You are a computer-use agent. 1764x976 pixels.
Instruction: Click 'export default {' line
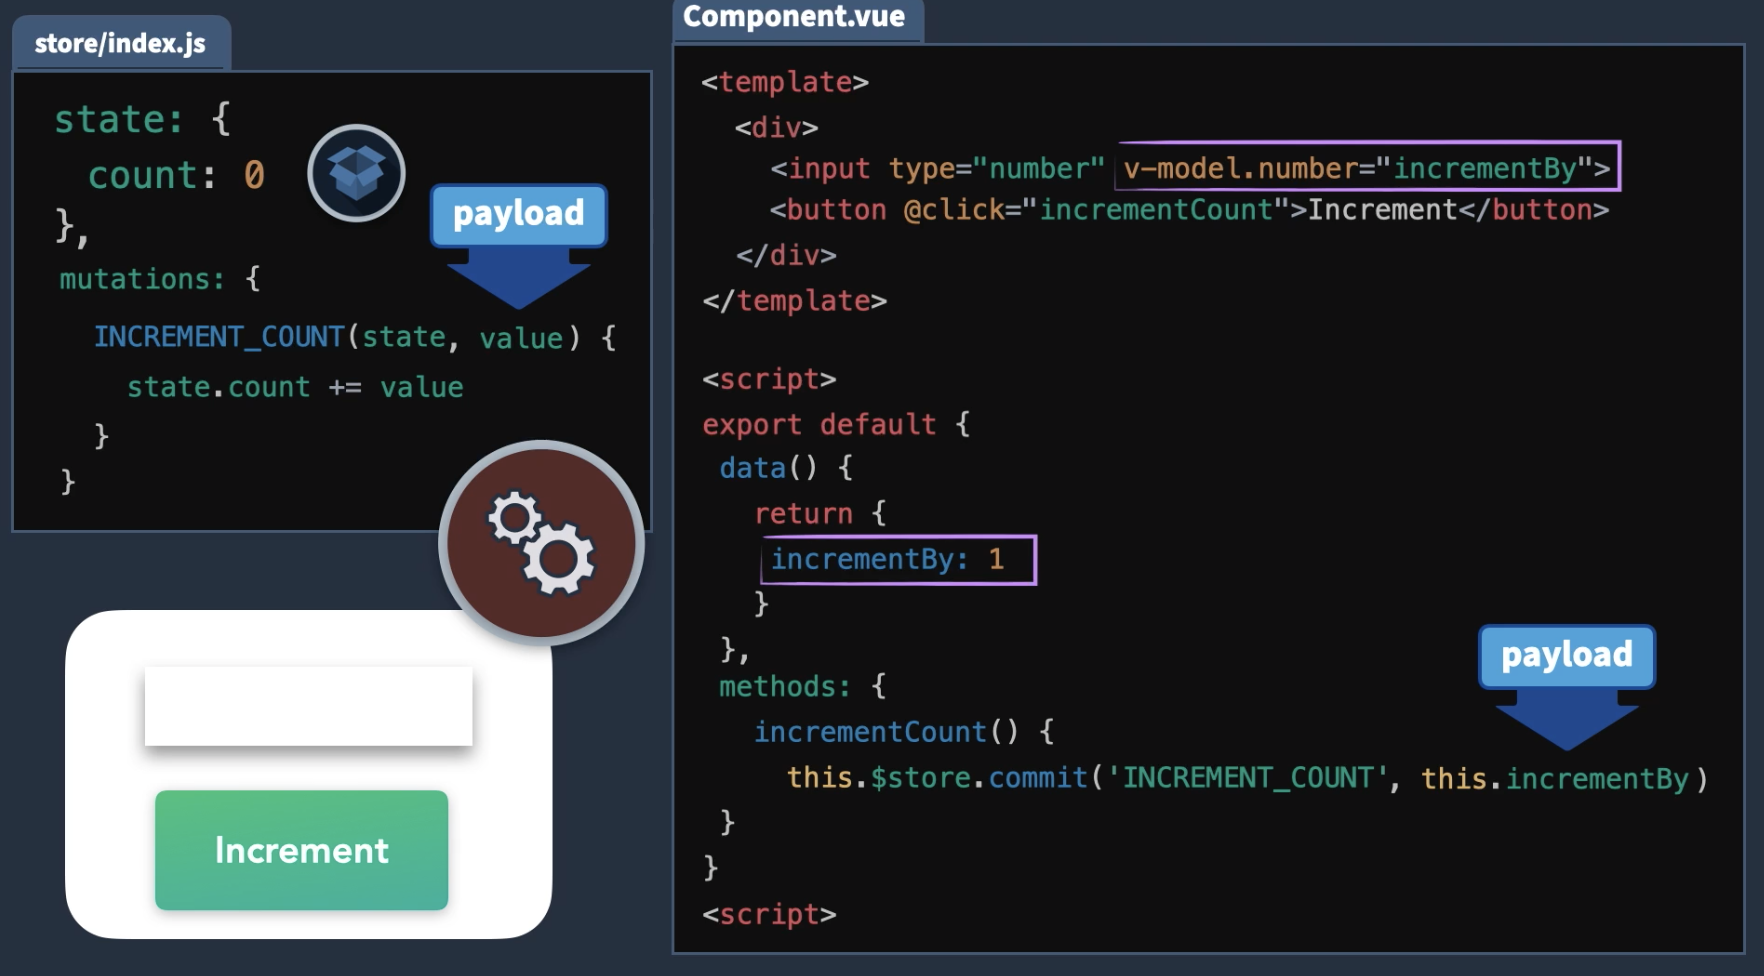pos(836,424)
